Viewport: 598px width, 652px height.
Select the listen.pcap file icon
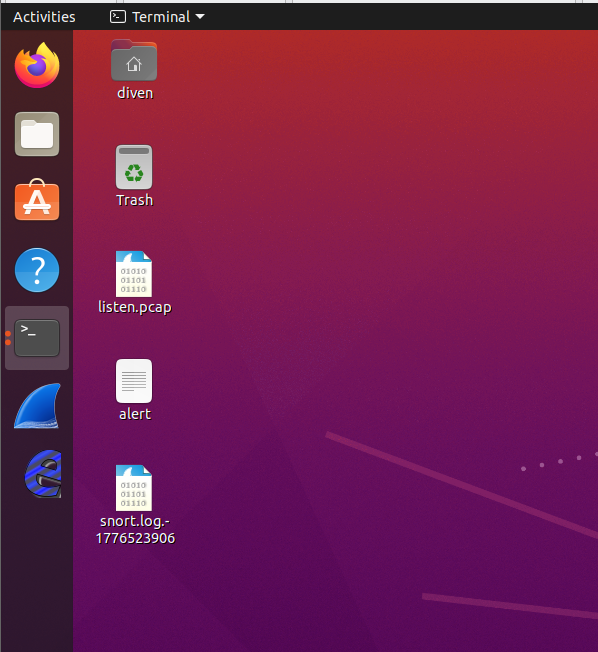[x=134, y=274]
